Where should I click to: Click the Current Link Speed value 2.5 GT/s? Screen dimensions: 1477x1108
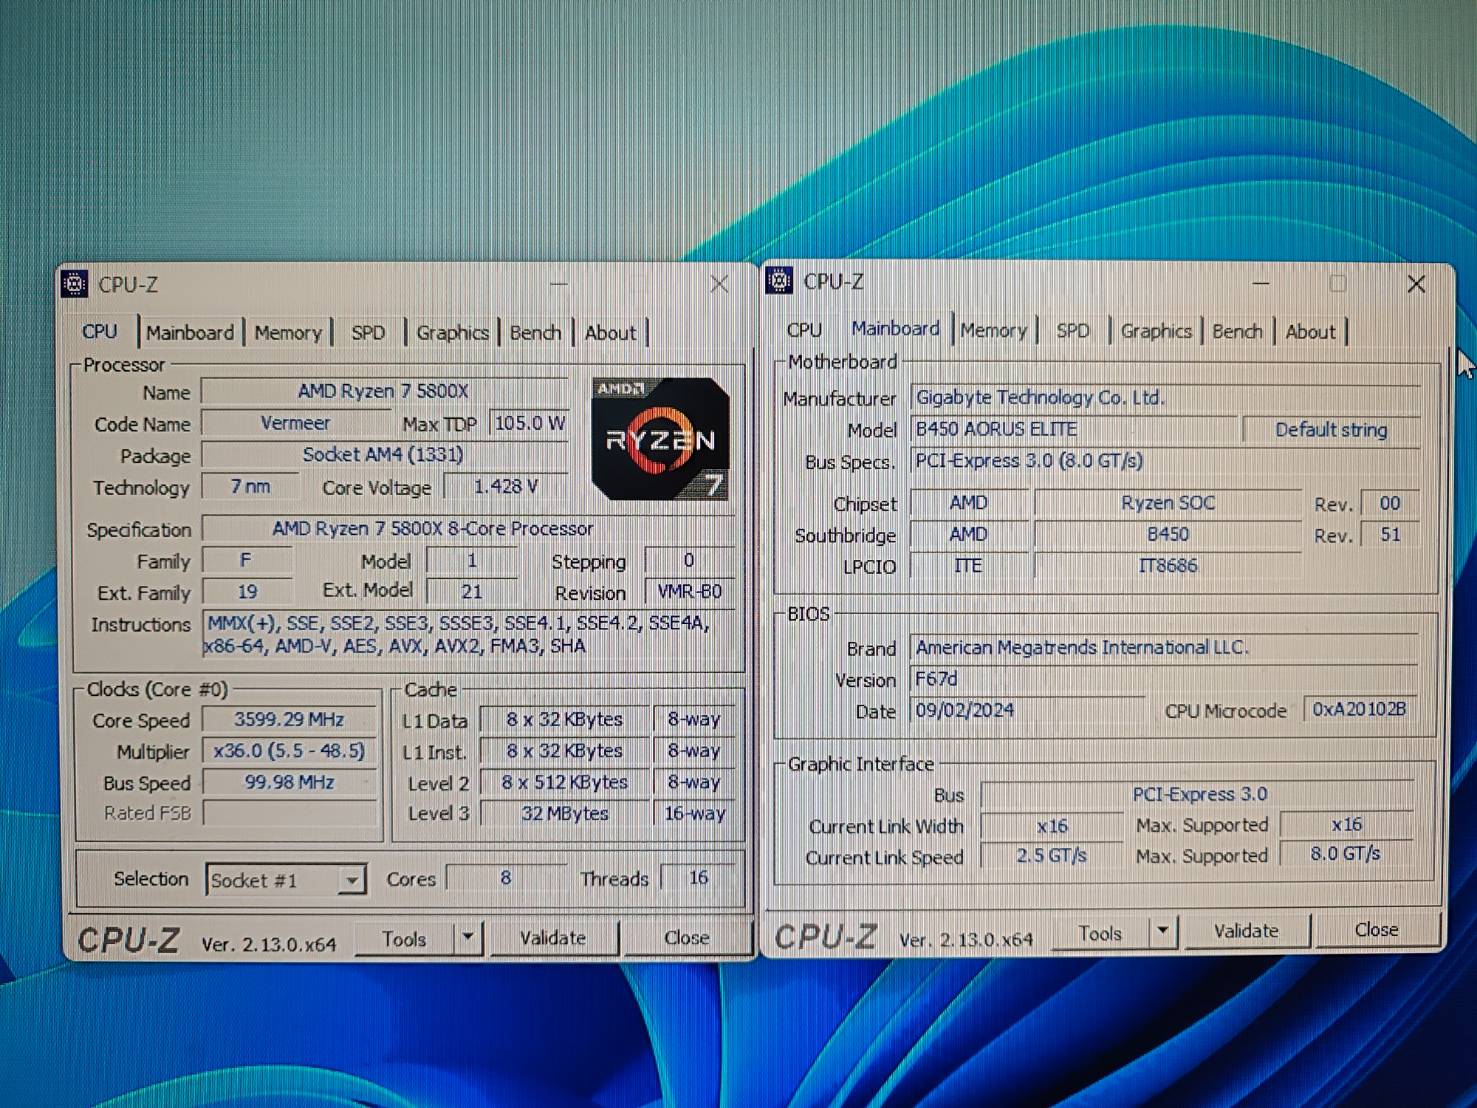coord(1052,855)
